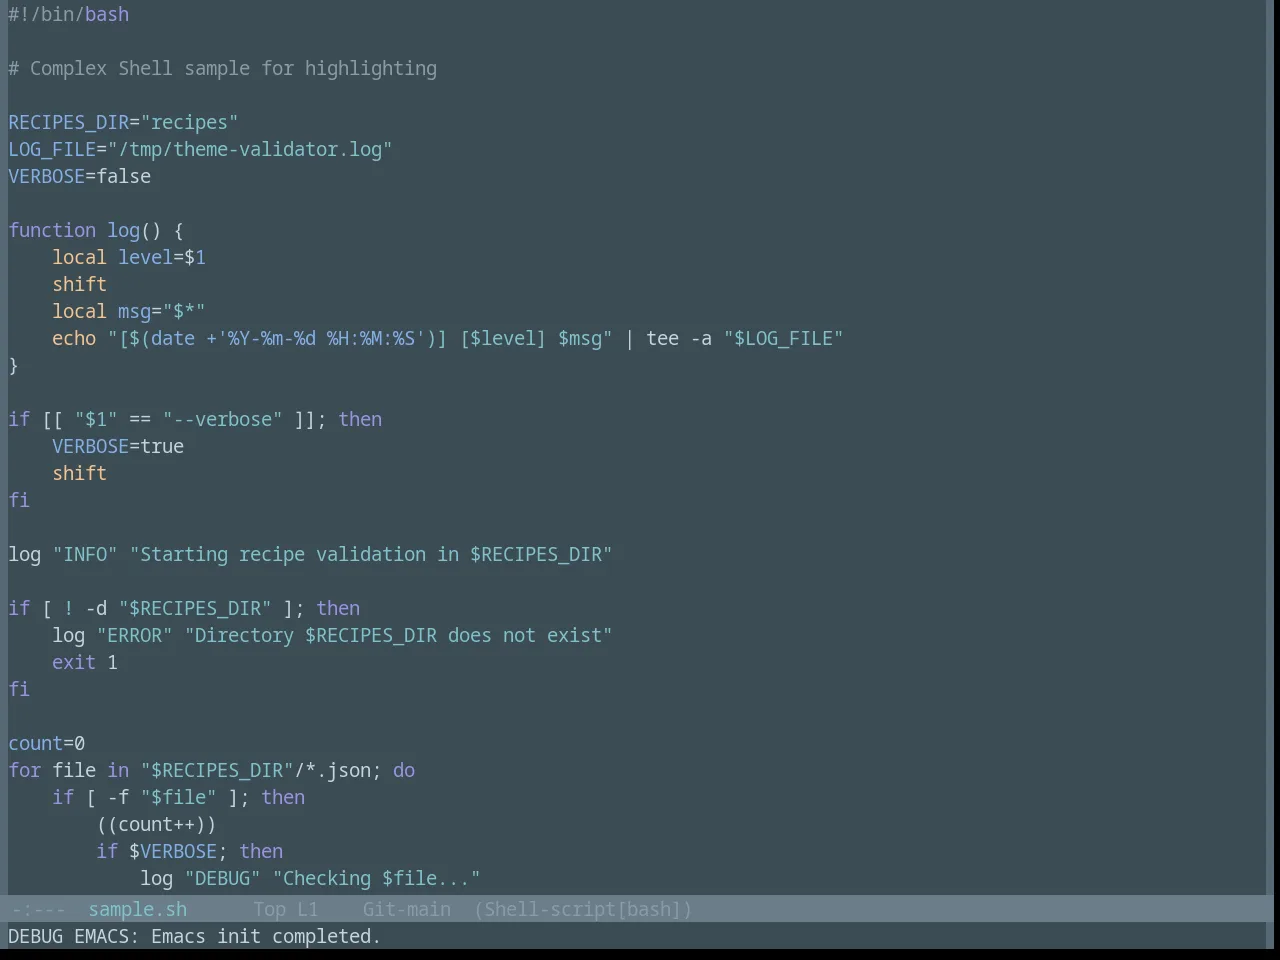
Task: Click the "ERROR" string
Action: tap(135, 635)
